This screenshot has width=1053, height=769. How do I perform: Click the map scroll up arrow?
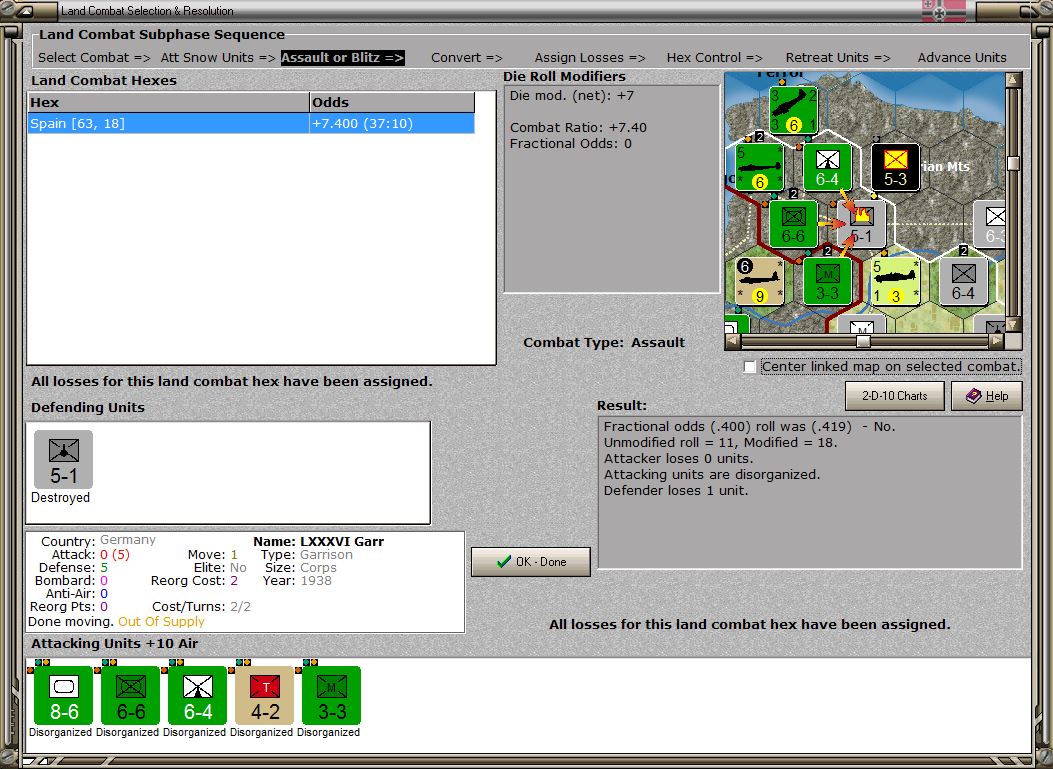pos(1013,80)
